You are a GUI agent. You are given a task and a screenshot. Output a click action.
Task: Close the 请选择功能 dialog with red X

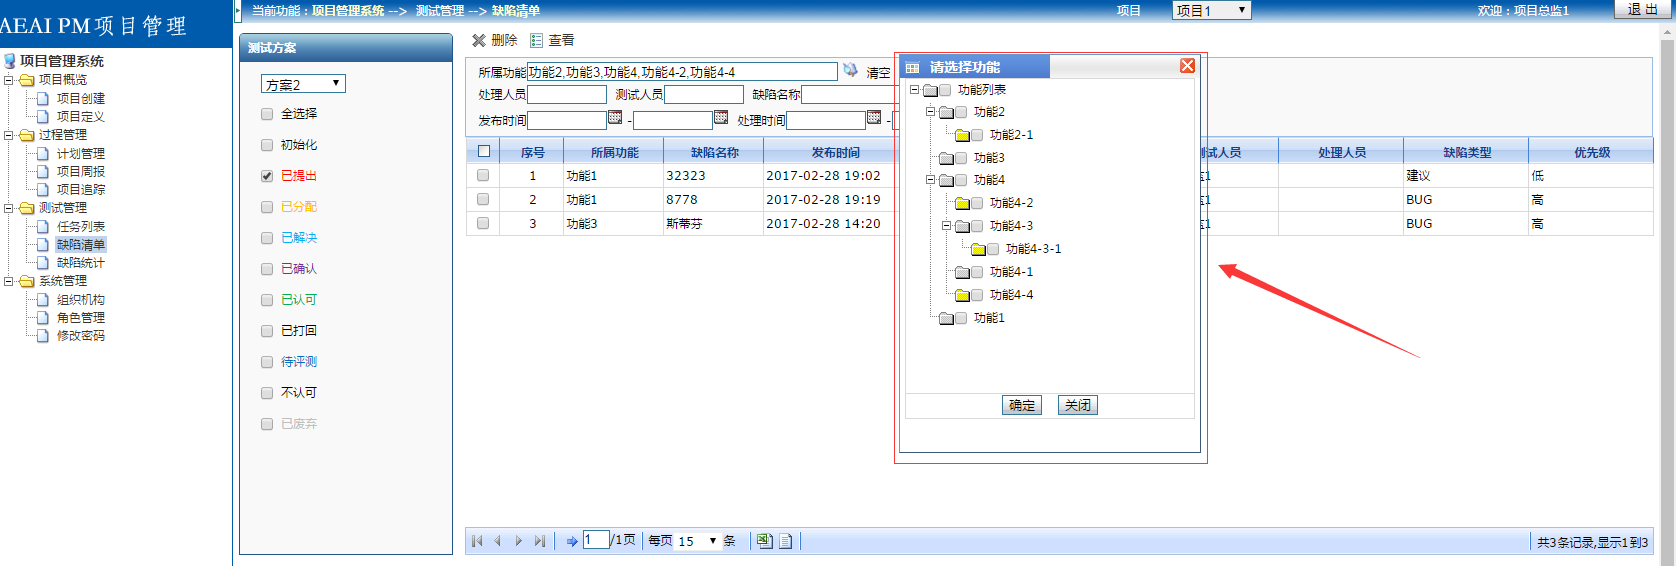click(1187, 66)
